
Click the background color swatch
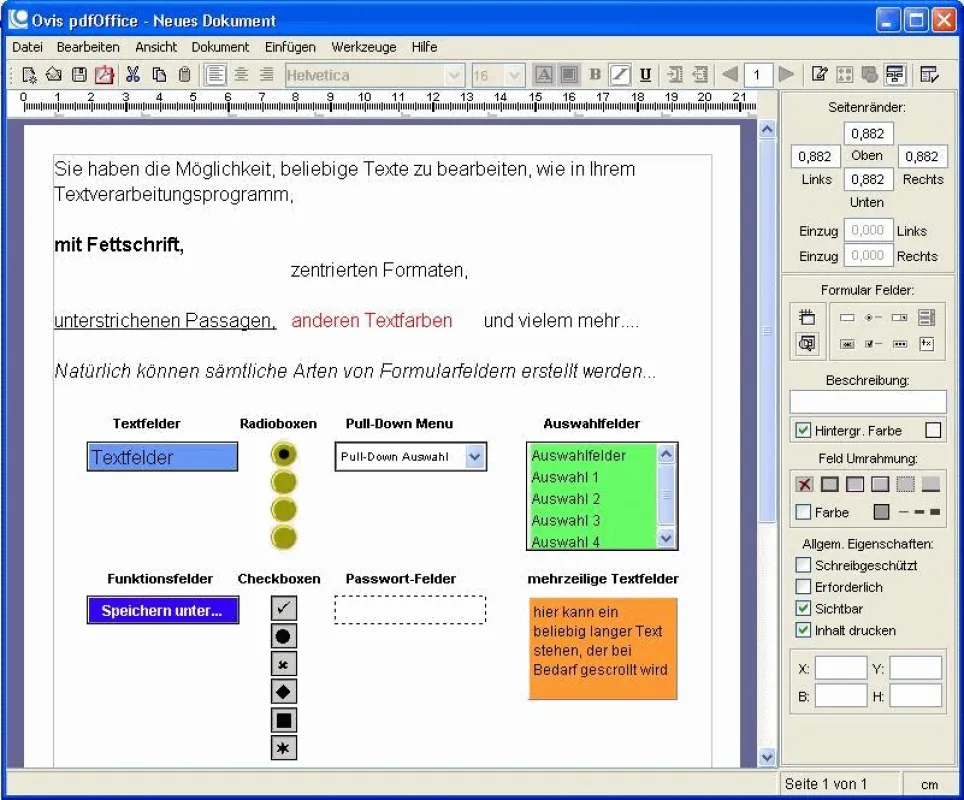coord(933,430)
